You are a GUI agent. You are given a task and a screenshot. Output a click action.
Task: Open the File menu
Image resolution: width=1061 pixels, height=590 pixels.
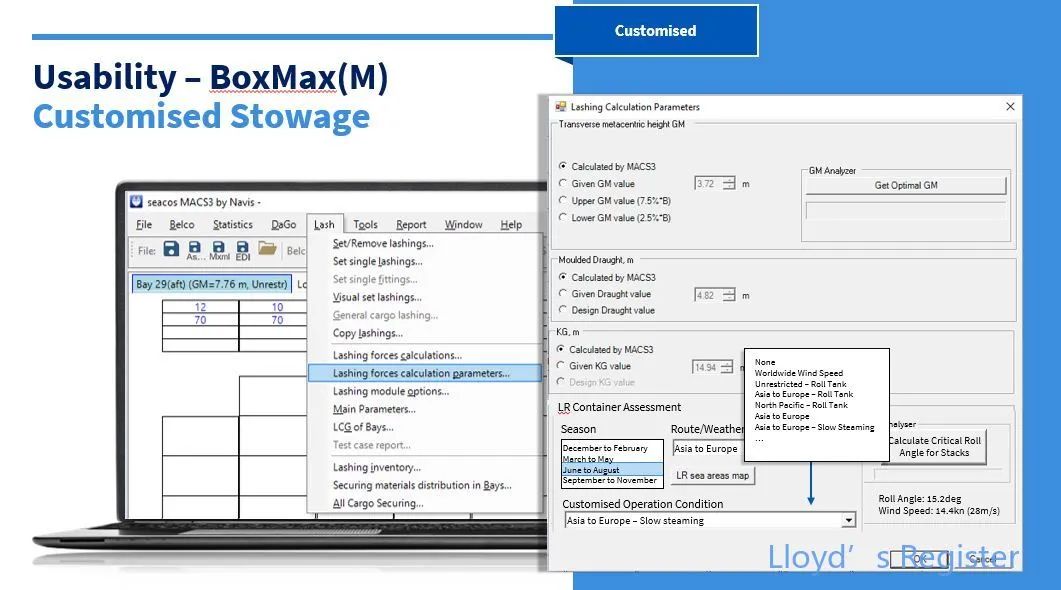pyautogui.click(x=144, y=225)
